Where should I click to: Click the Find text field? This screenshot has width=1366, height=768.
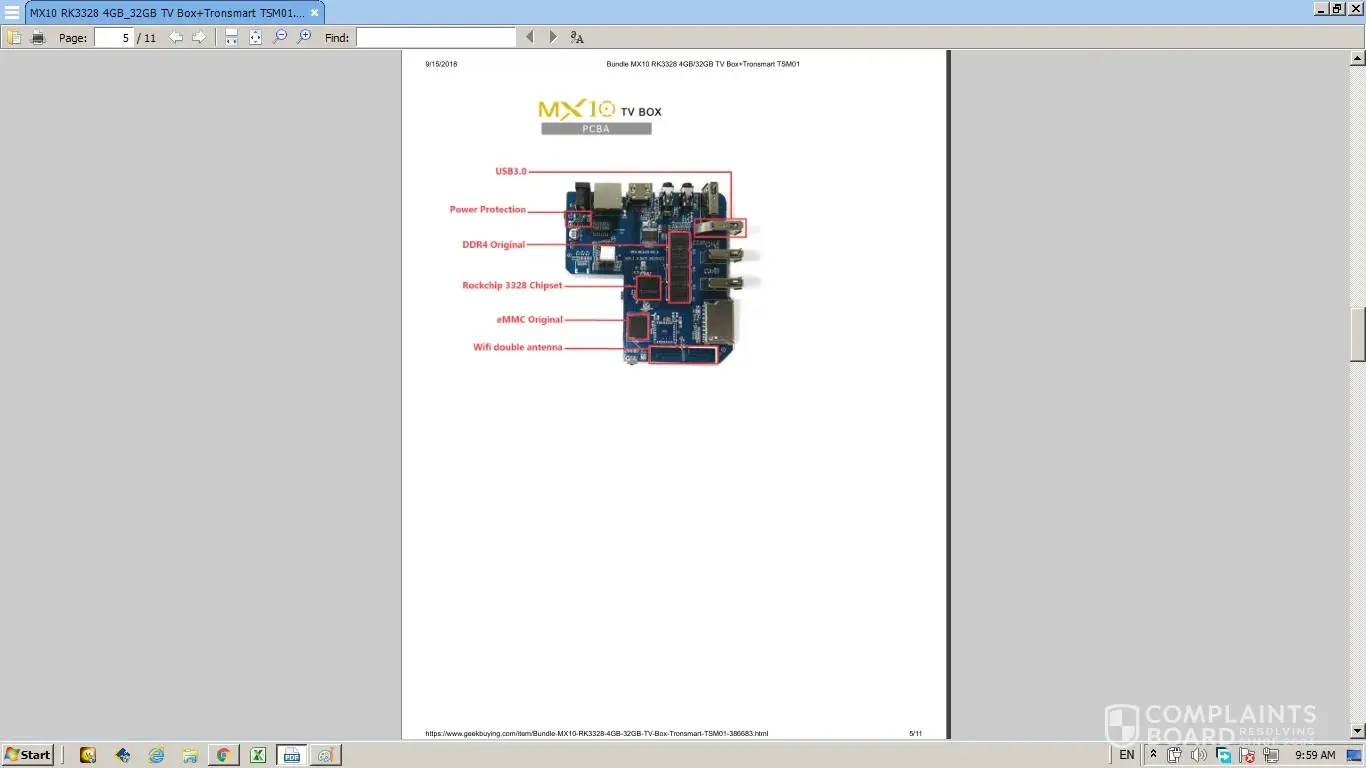click(x=436, y=38)
